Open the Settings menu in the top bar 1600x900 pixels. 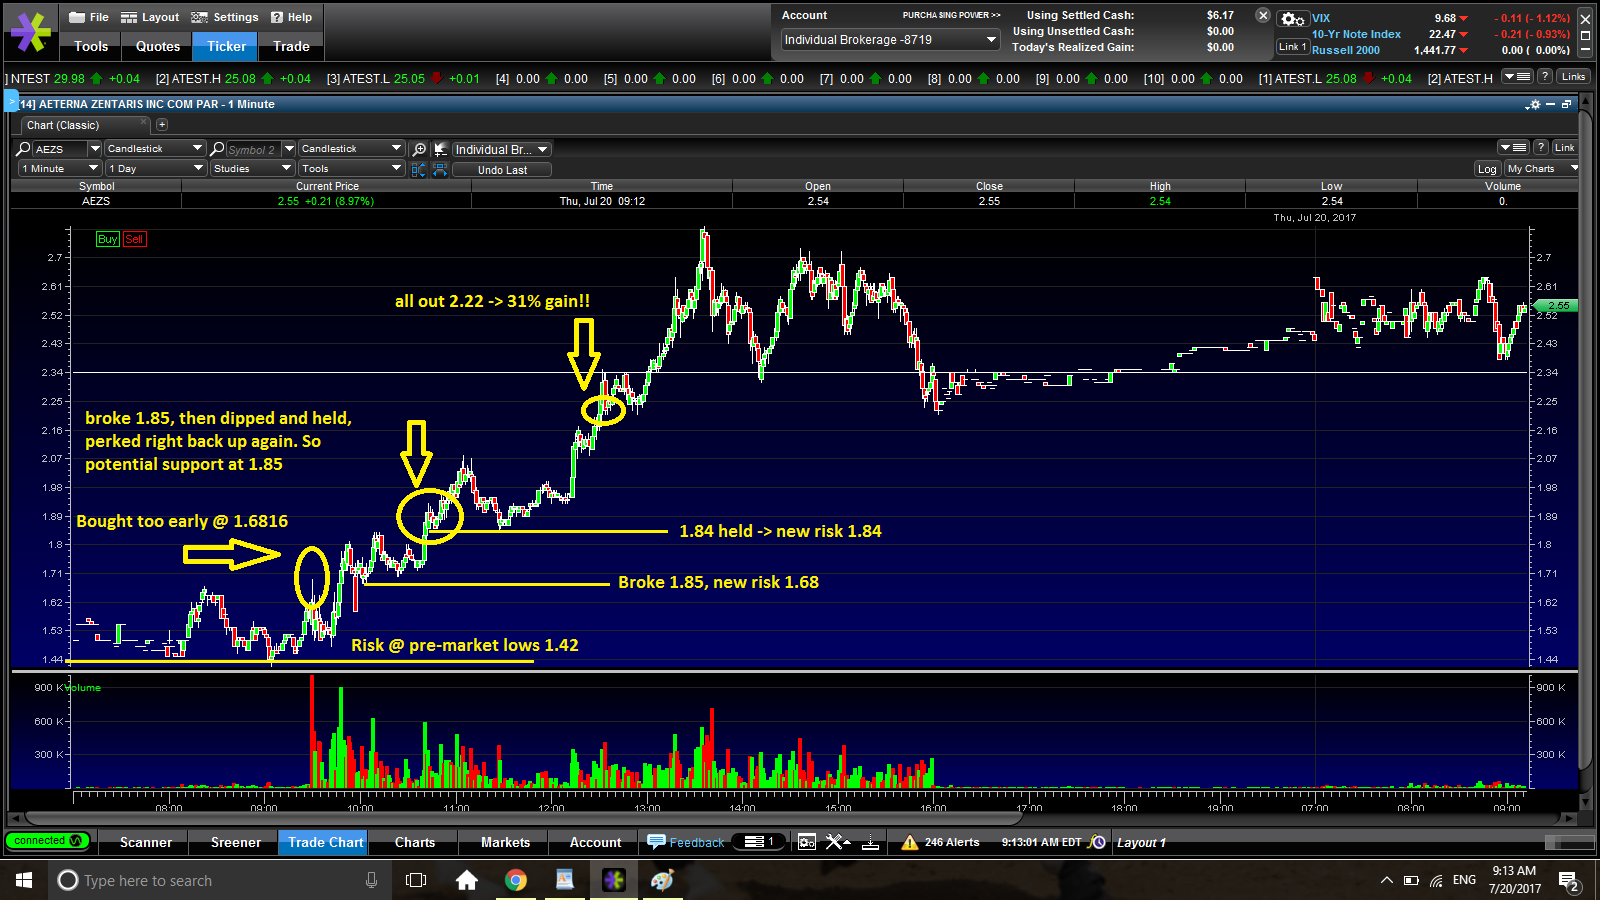click(x=224, y=16)
